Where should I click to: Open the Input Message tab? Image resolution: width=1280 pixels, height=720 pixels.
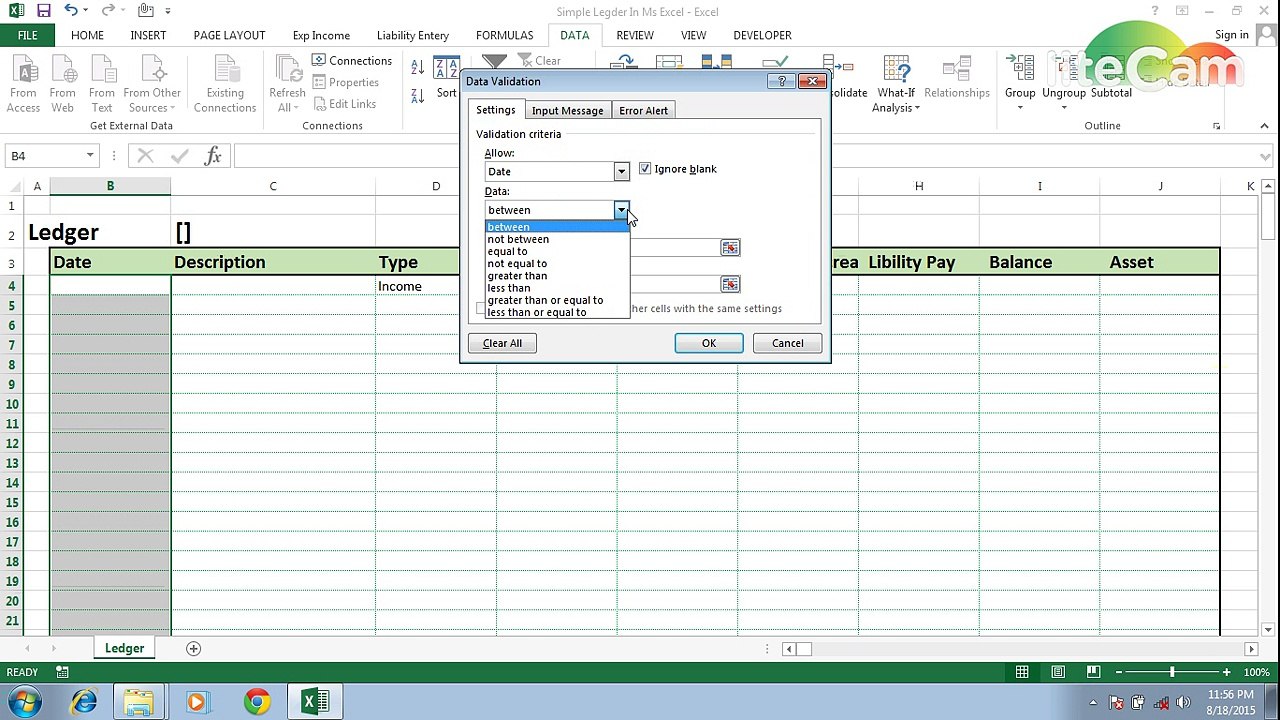567,110
